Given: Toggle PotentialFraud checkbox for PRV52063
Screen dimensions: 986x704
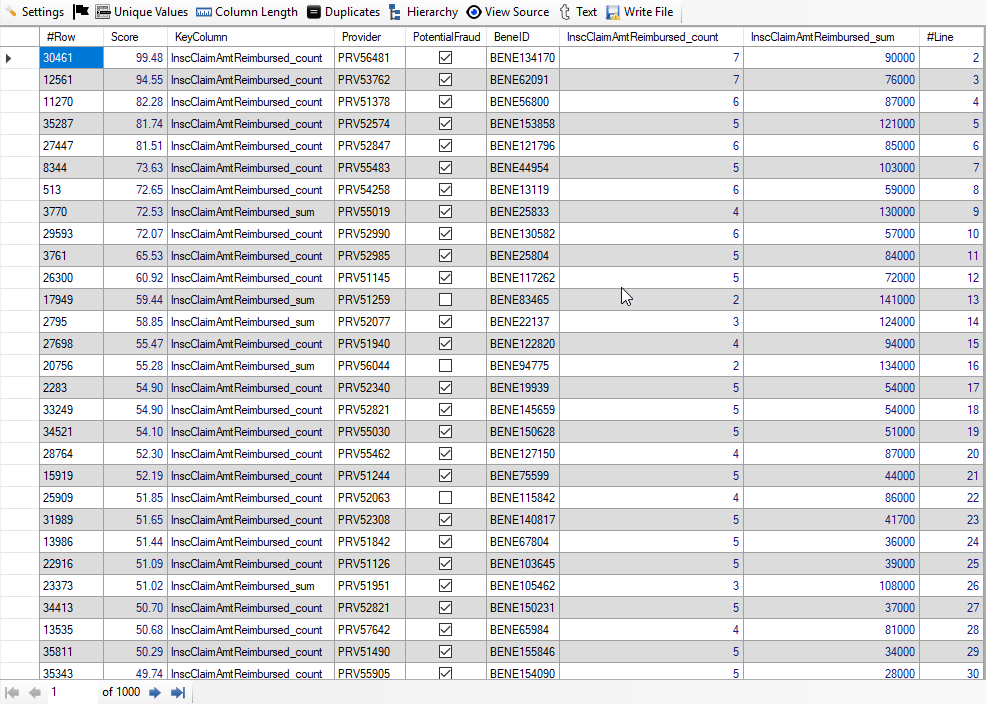Looking at the screenshot, I should point(445,498).
